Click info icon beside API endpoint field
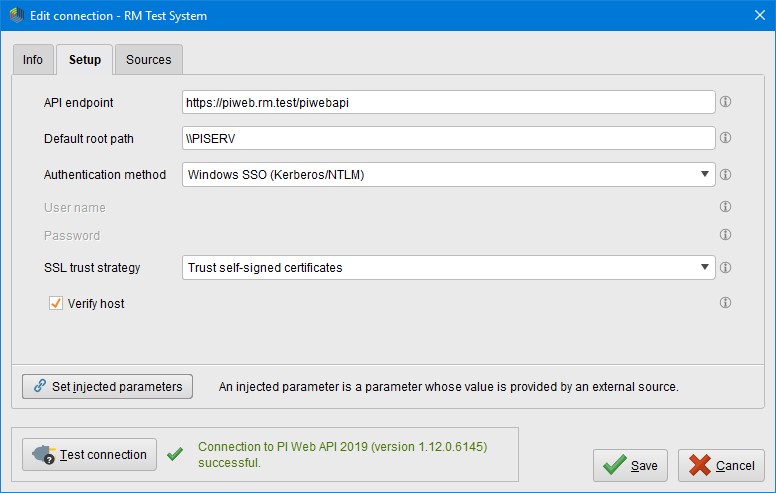 coord(726,102)
